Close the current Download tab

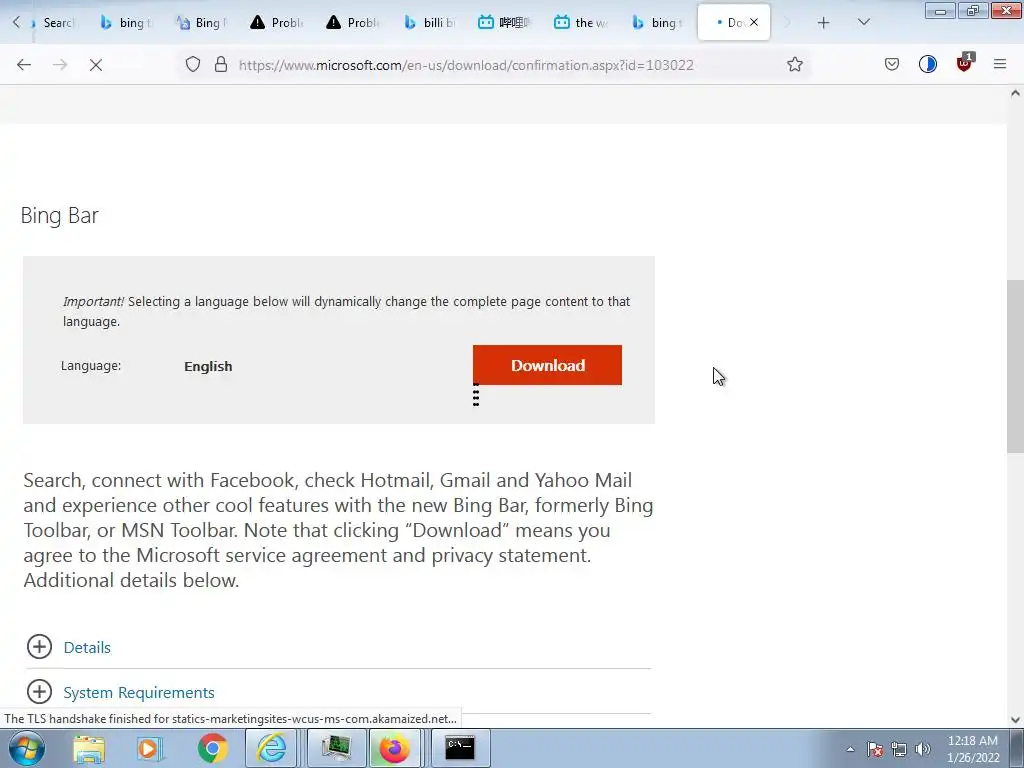(754, 22)
